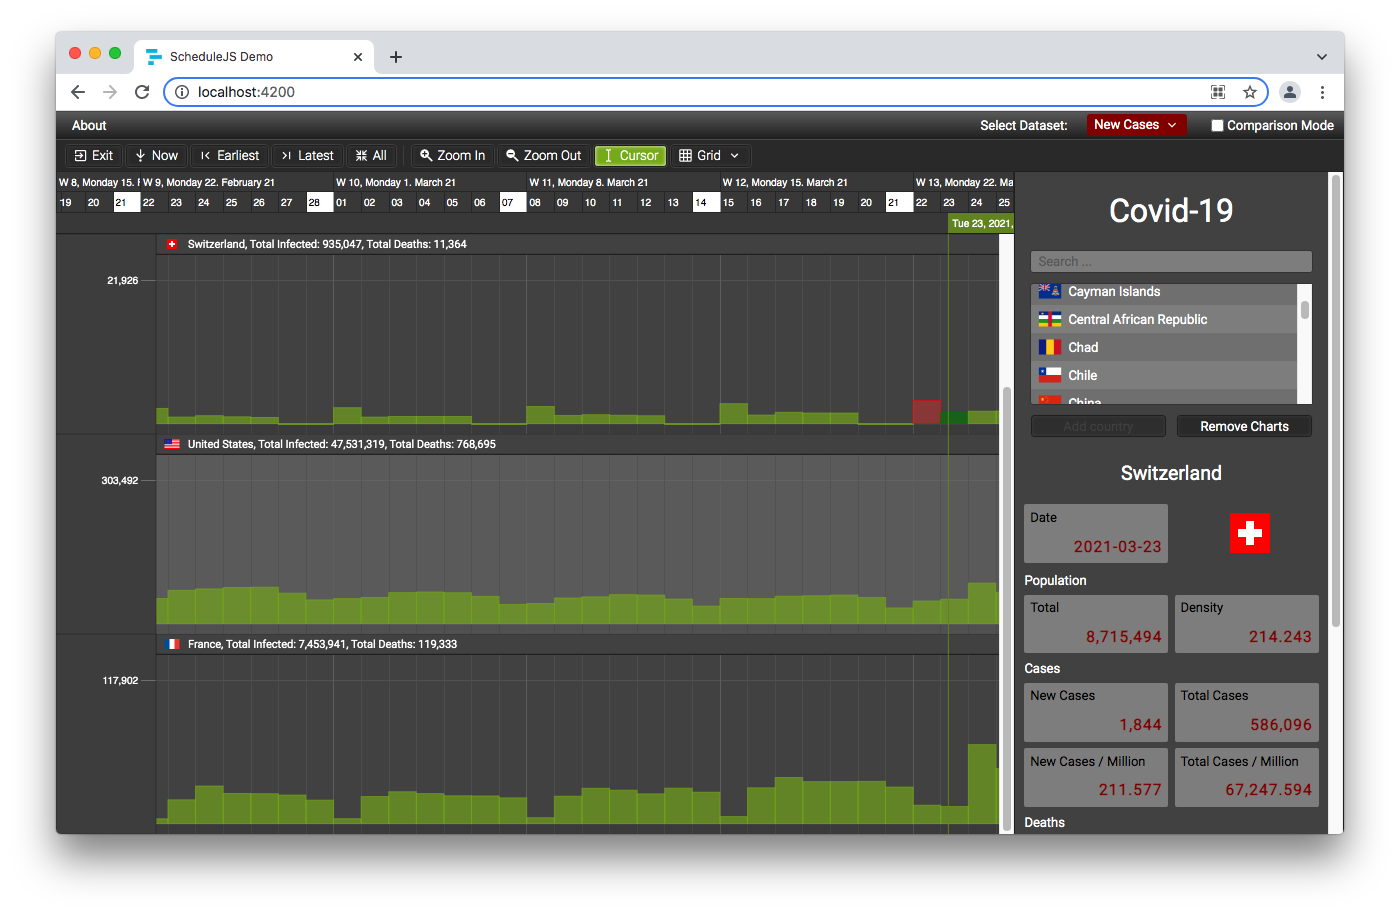The height and width of the screenshot is (914, 1400).
Task: Open a new browser tab
Action: [x=396, y=57]
